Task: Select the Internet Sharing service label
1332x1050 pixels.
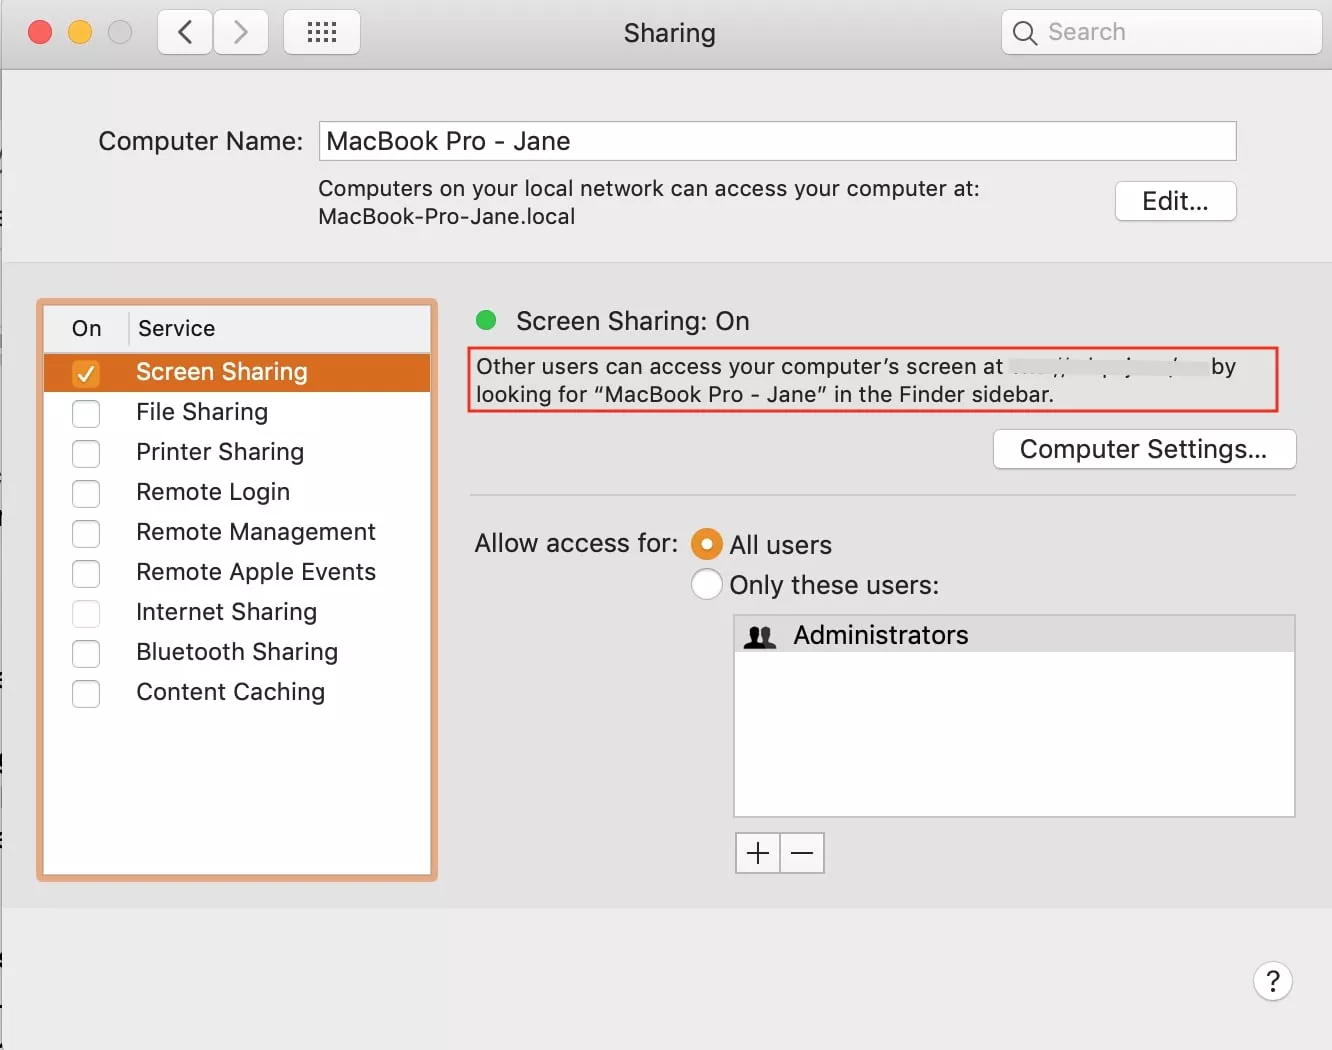Action: (227, 612)
